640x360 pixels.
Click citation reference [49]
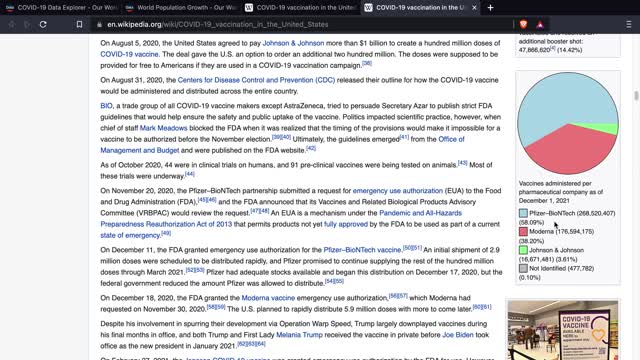[166, 233]
